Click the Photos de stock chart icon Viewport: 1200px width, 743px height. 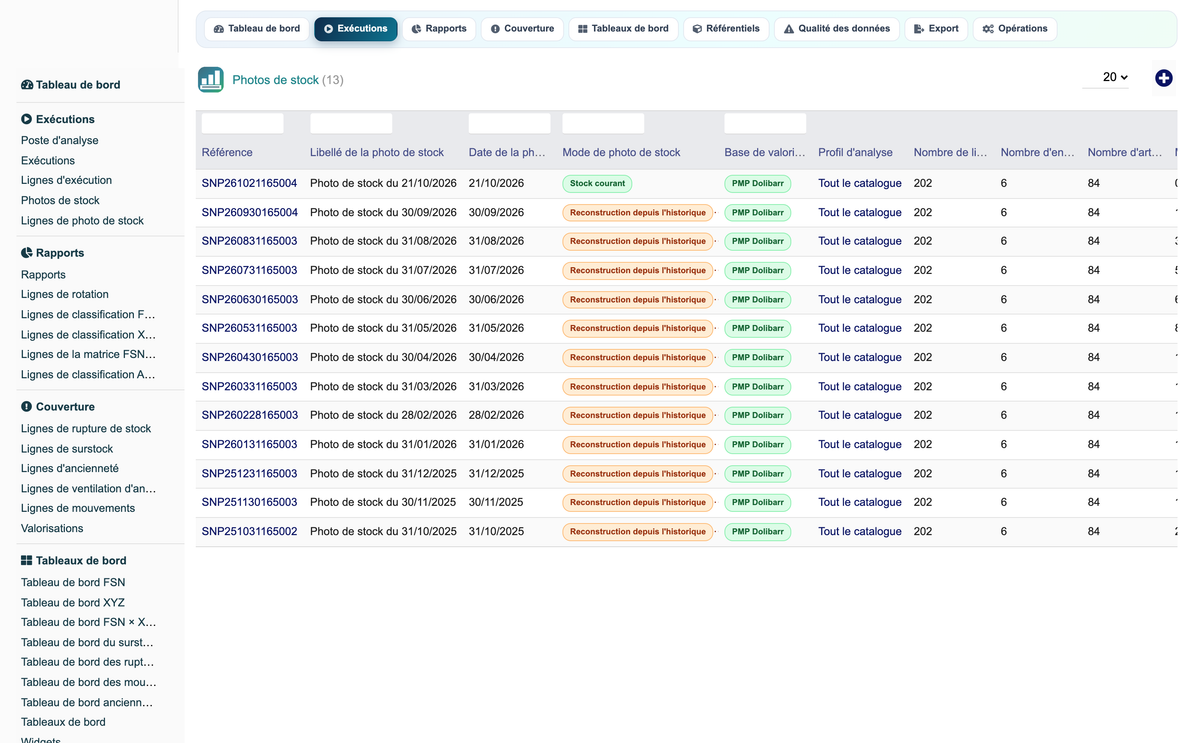(x=211, y=80)
